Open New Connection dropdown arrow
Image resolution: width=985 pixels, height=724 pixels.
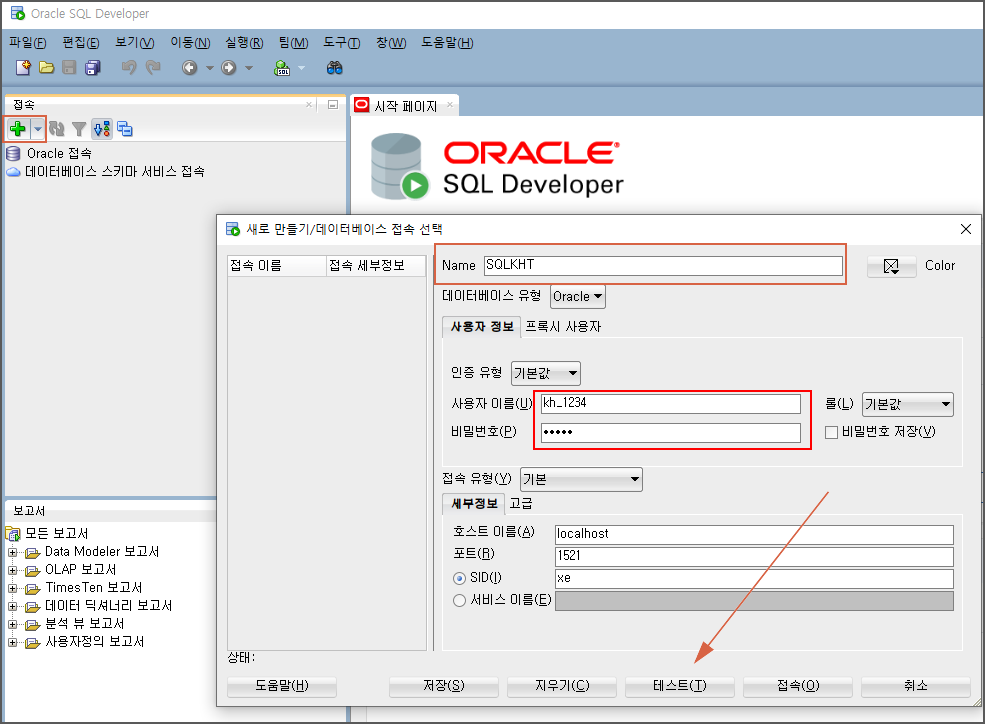point(38,129)
